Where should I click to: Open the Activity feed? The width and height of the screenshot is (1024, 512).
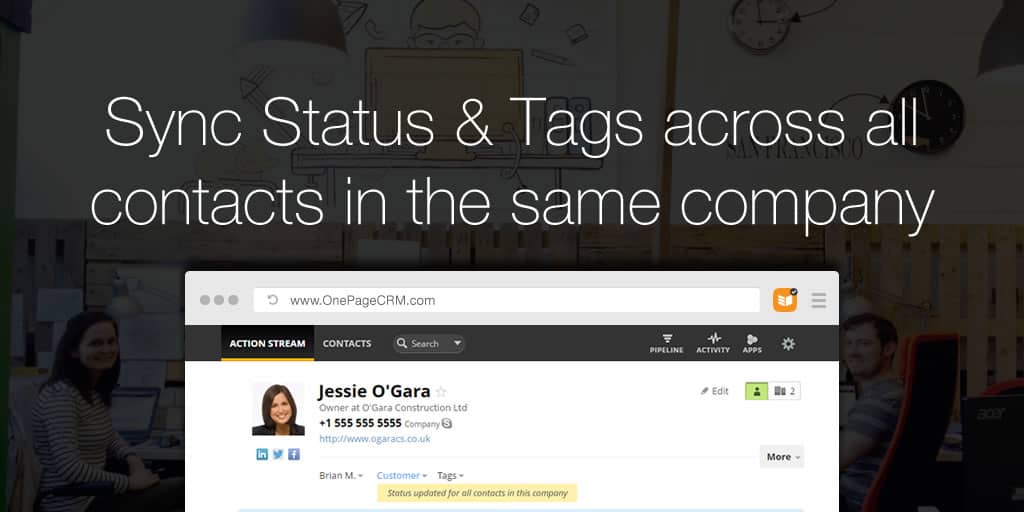(712, 344)
